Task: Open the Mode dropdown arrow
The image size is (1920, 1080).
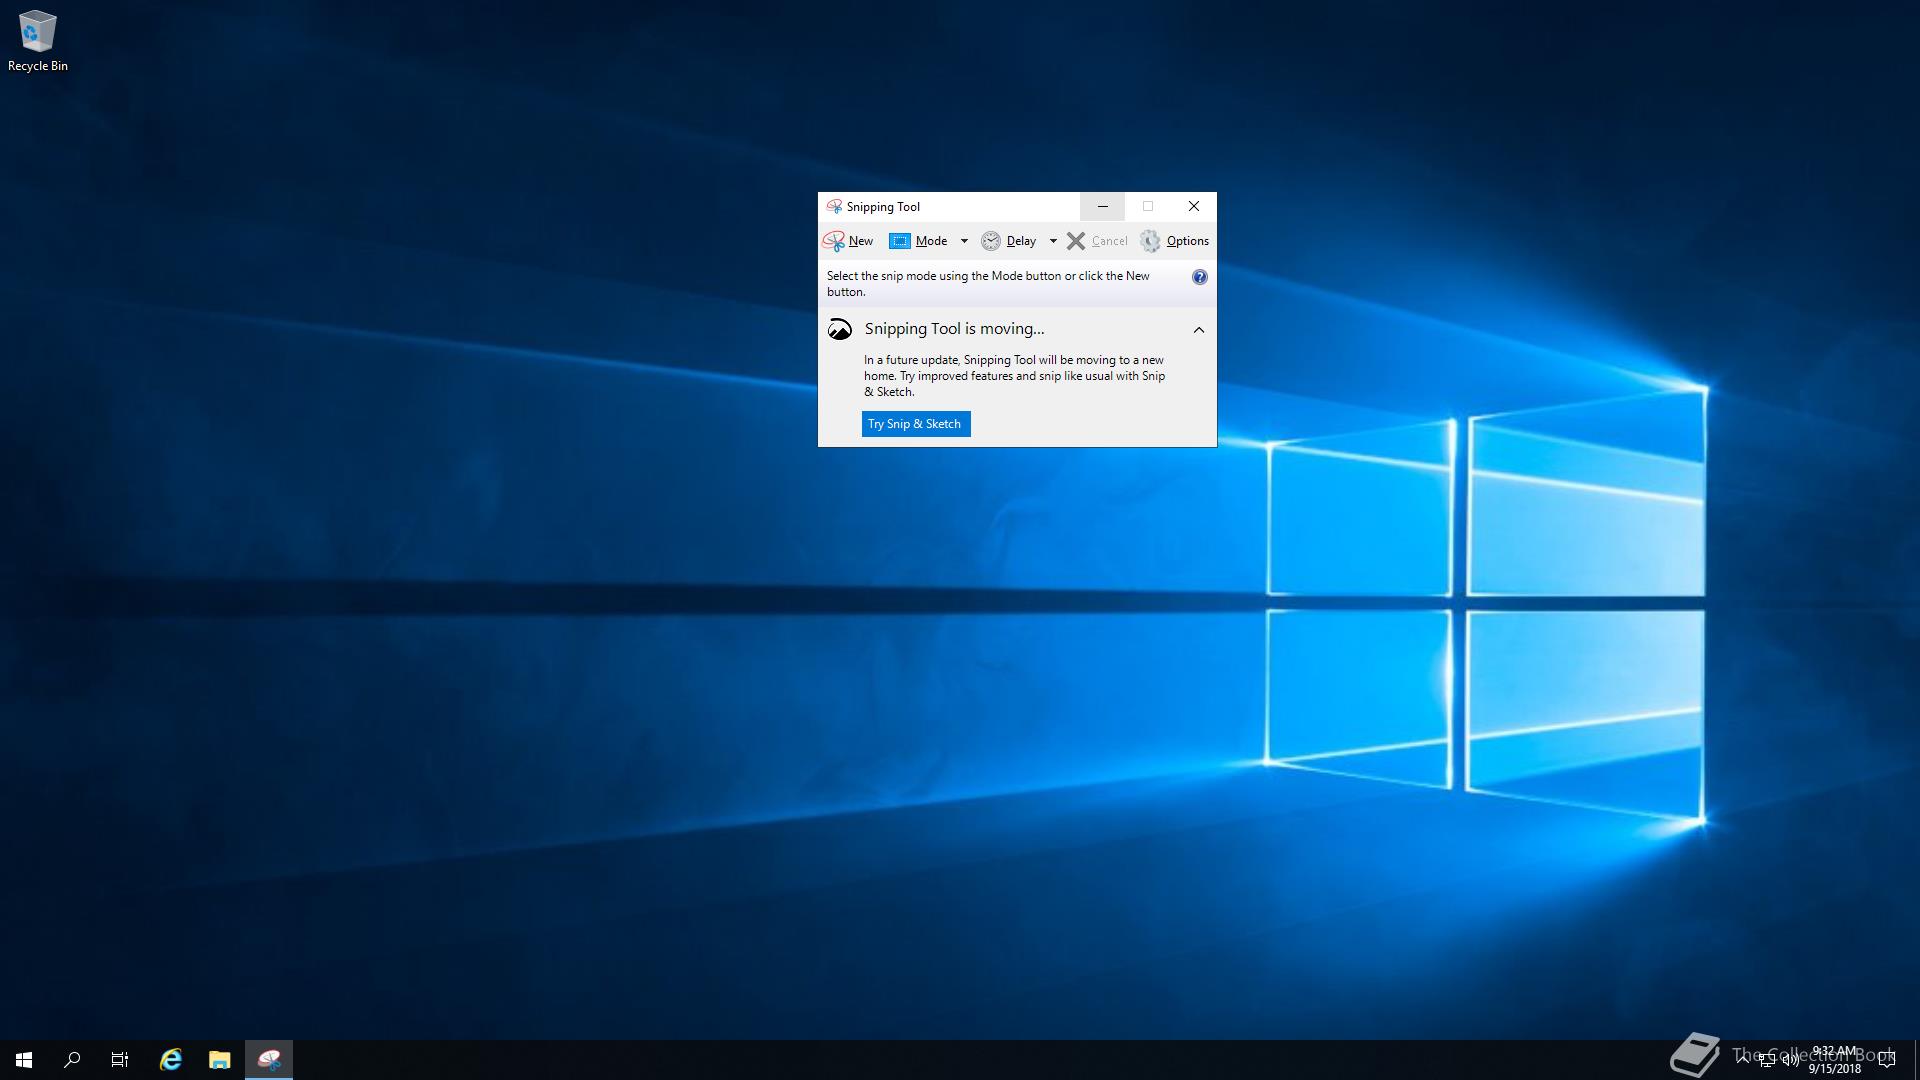Action: (x=964, y=241)
